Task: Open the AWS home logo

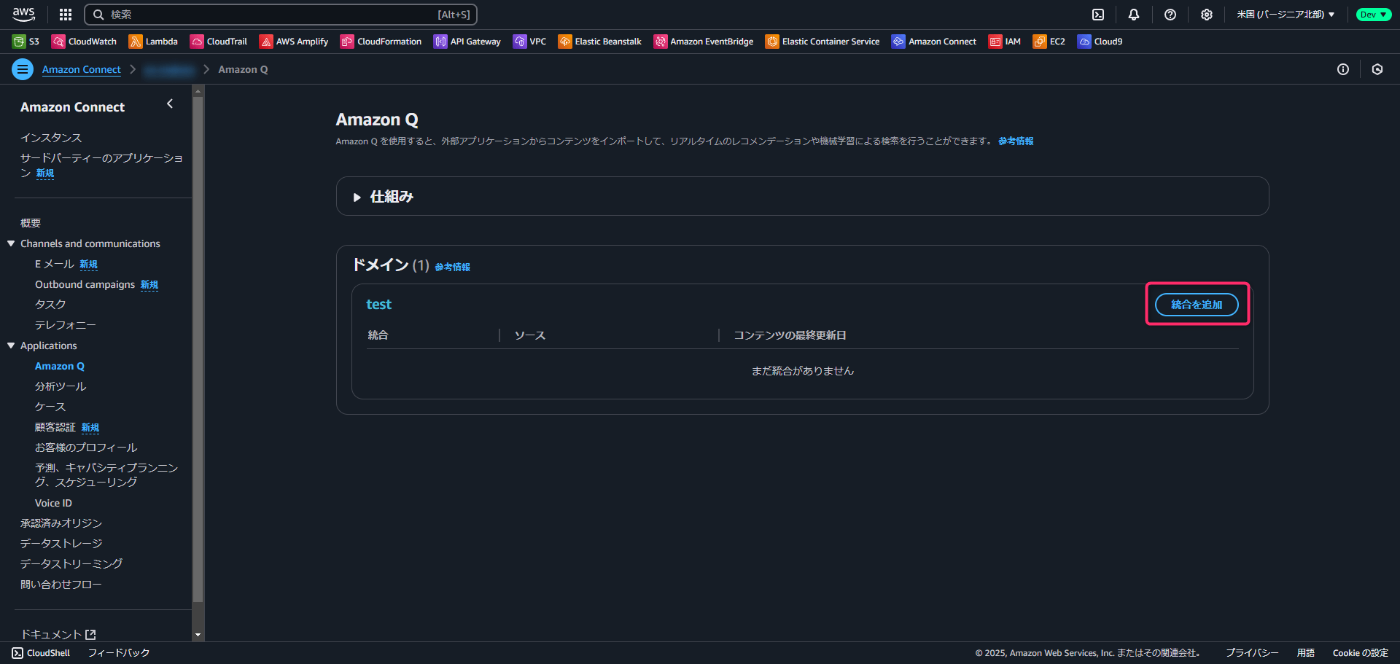Action: 24,14
